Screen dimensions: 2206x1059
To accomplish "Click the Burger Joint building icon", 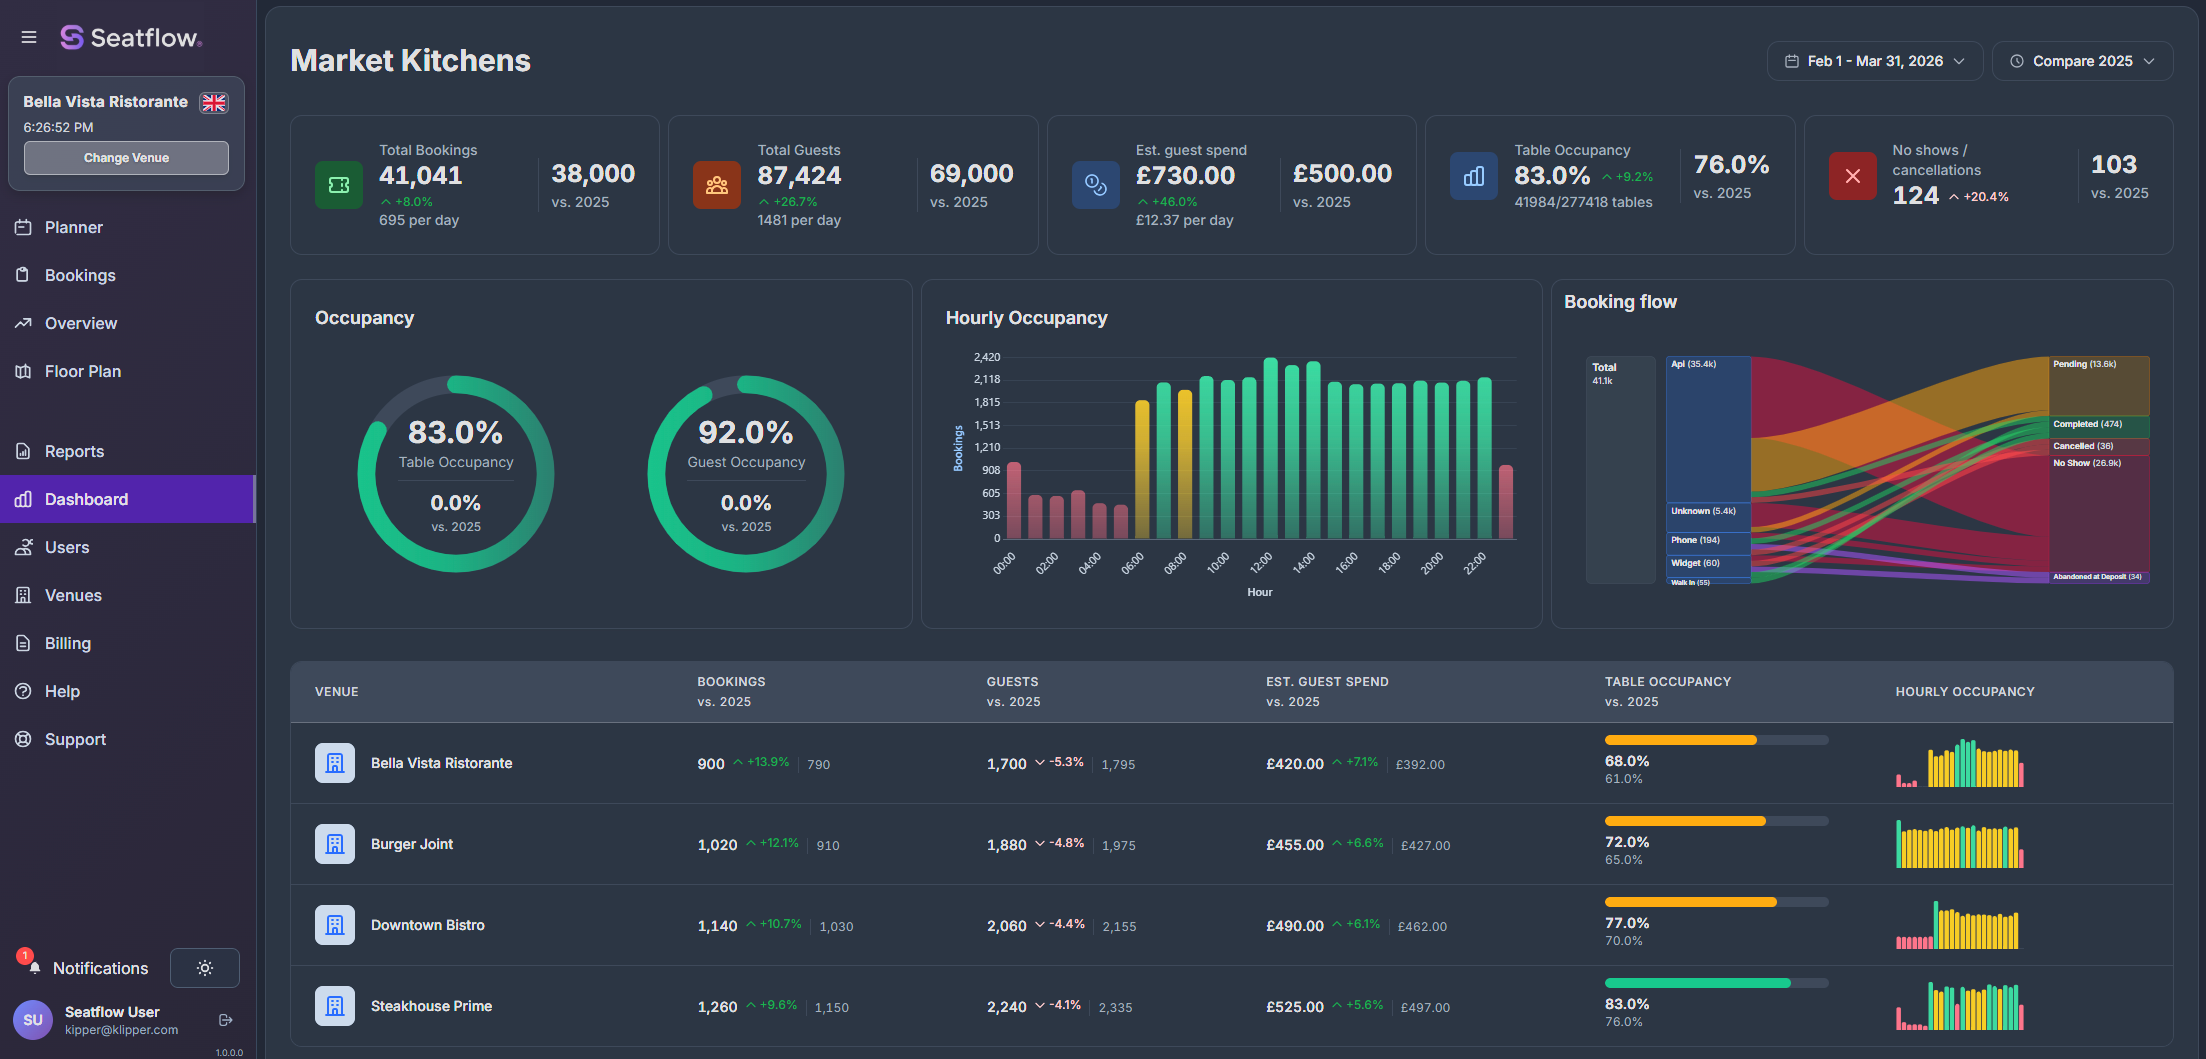I will coord(335,844).
